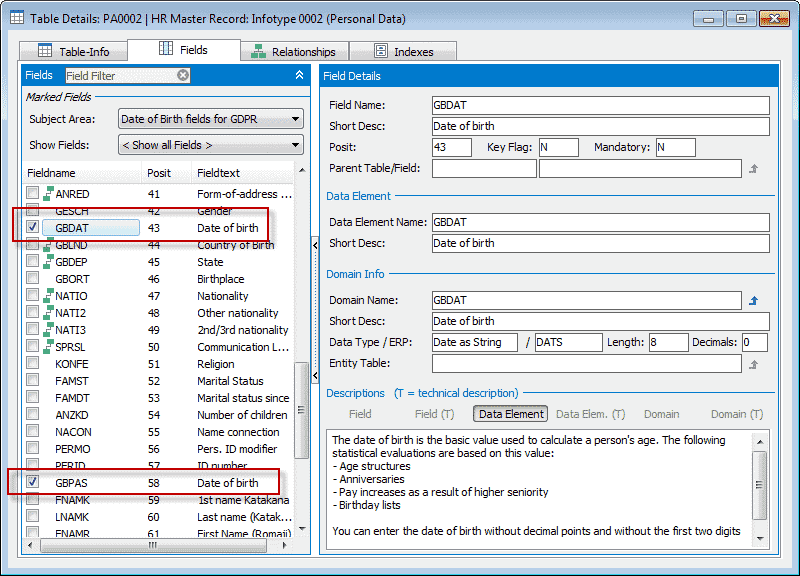The height and width of the screenshot is (576, 800).
Task: Mark the NATIO field checkbox
Action: [33, 295]
